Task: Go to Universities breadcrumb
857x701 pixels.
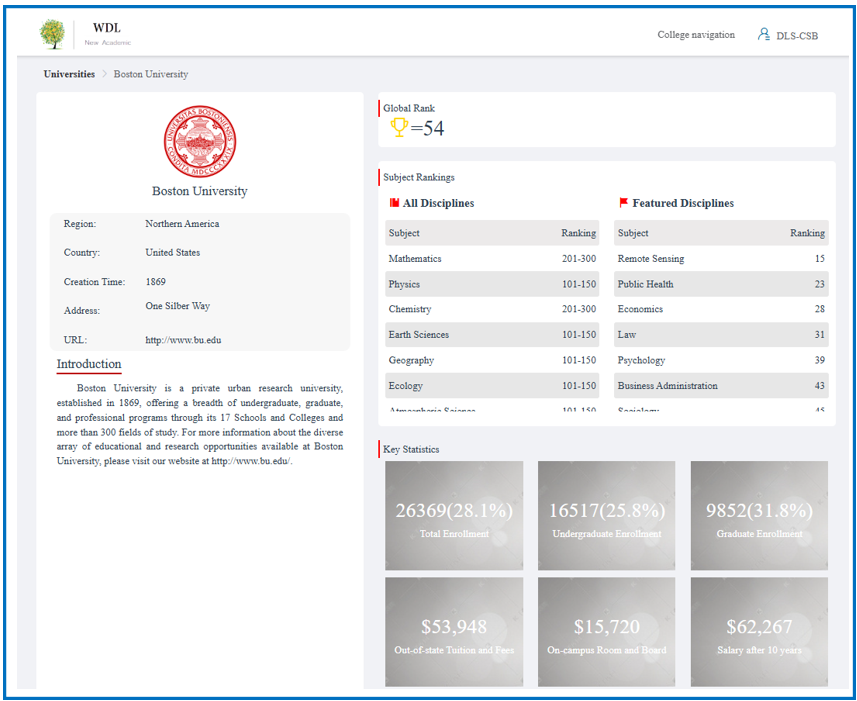Action: click(x=69, y=74)
